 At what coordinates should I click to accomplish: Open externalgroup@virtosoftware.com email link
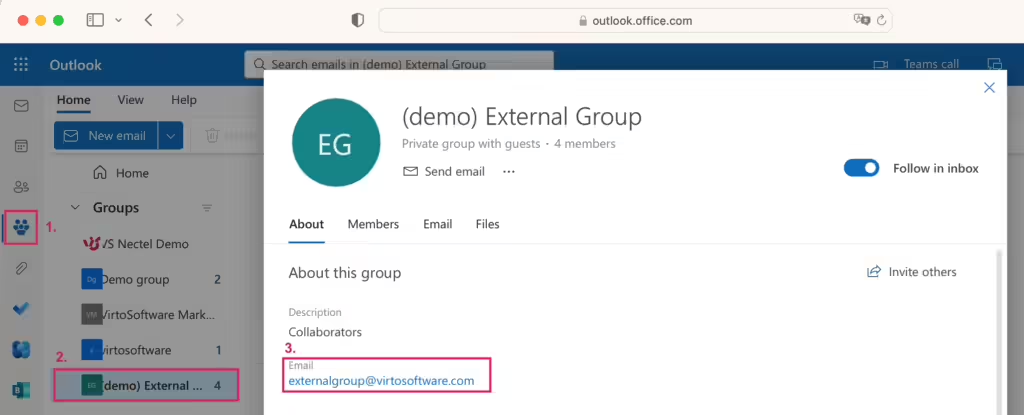[381, 380]
